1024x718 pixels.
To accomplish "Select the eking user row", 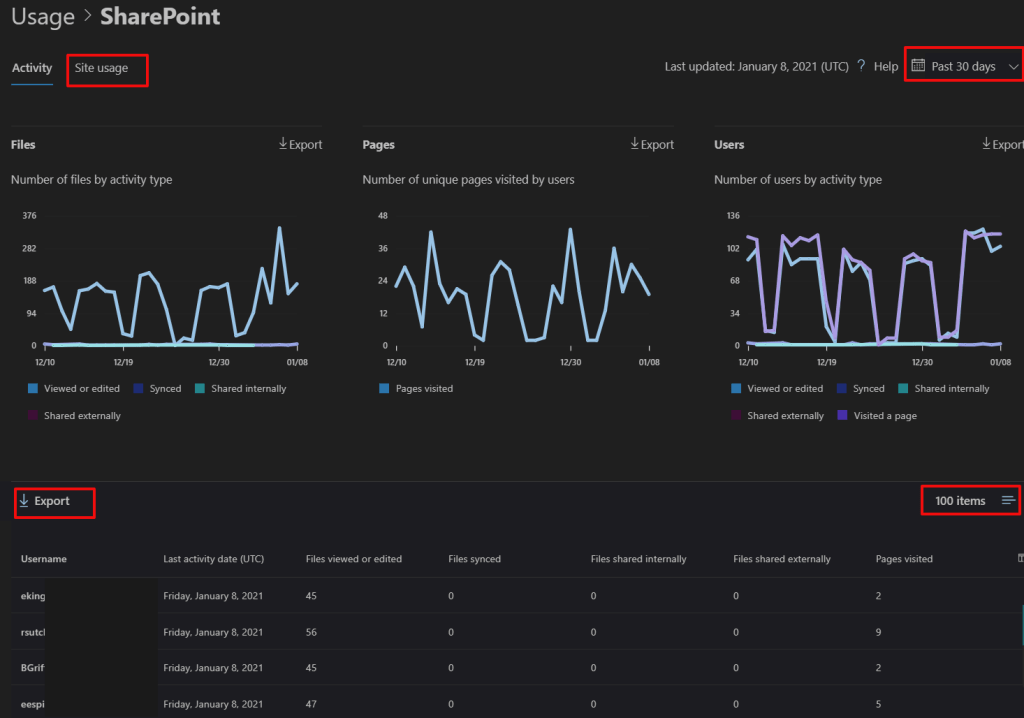I will pyautogui.click(x=33, y=595).
